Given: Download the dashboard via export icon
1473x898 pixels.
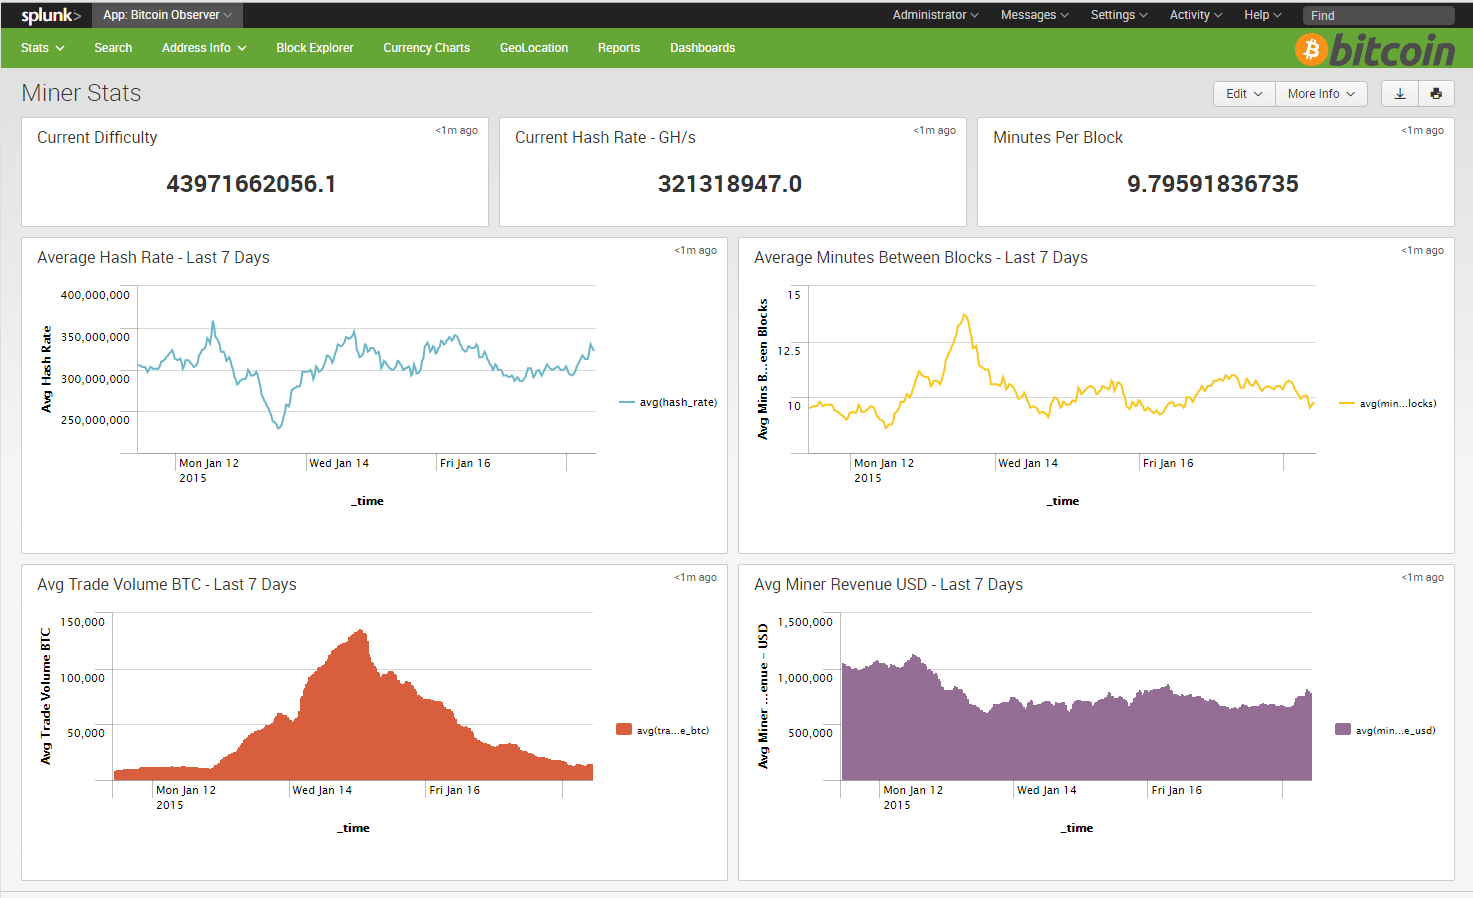Looking at the screenshot, I should coord(1400,93).
